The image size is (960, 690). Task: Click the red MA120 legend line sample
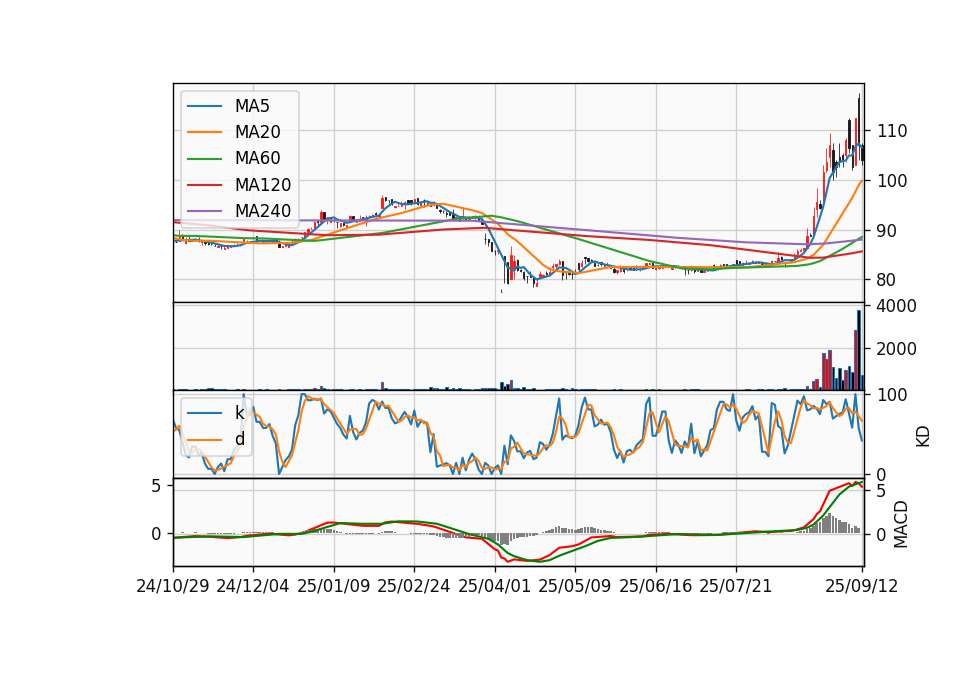coord(204,185)
